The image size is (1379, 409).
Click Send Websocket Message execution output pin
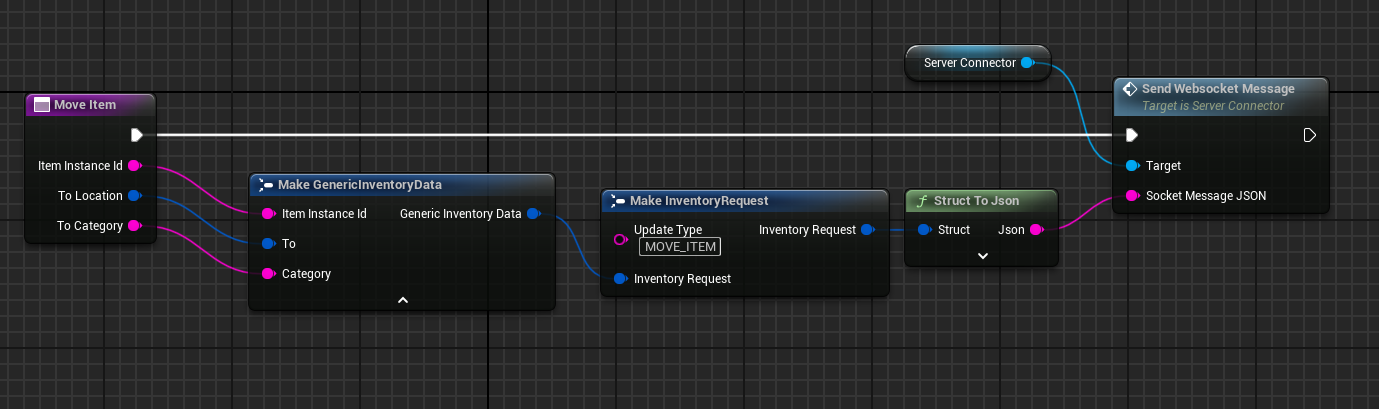click(1309, 135)
